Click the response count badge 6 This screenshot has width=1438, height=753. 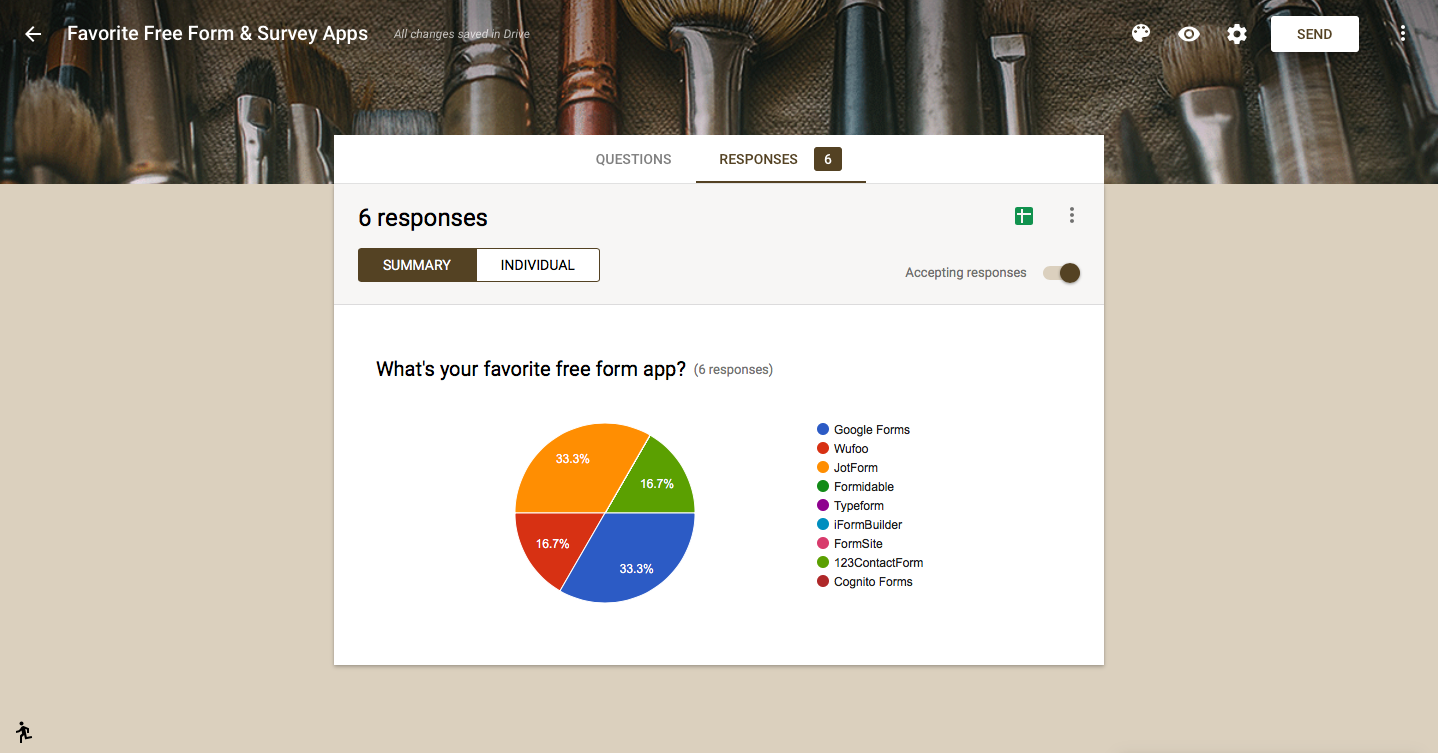828,159
